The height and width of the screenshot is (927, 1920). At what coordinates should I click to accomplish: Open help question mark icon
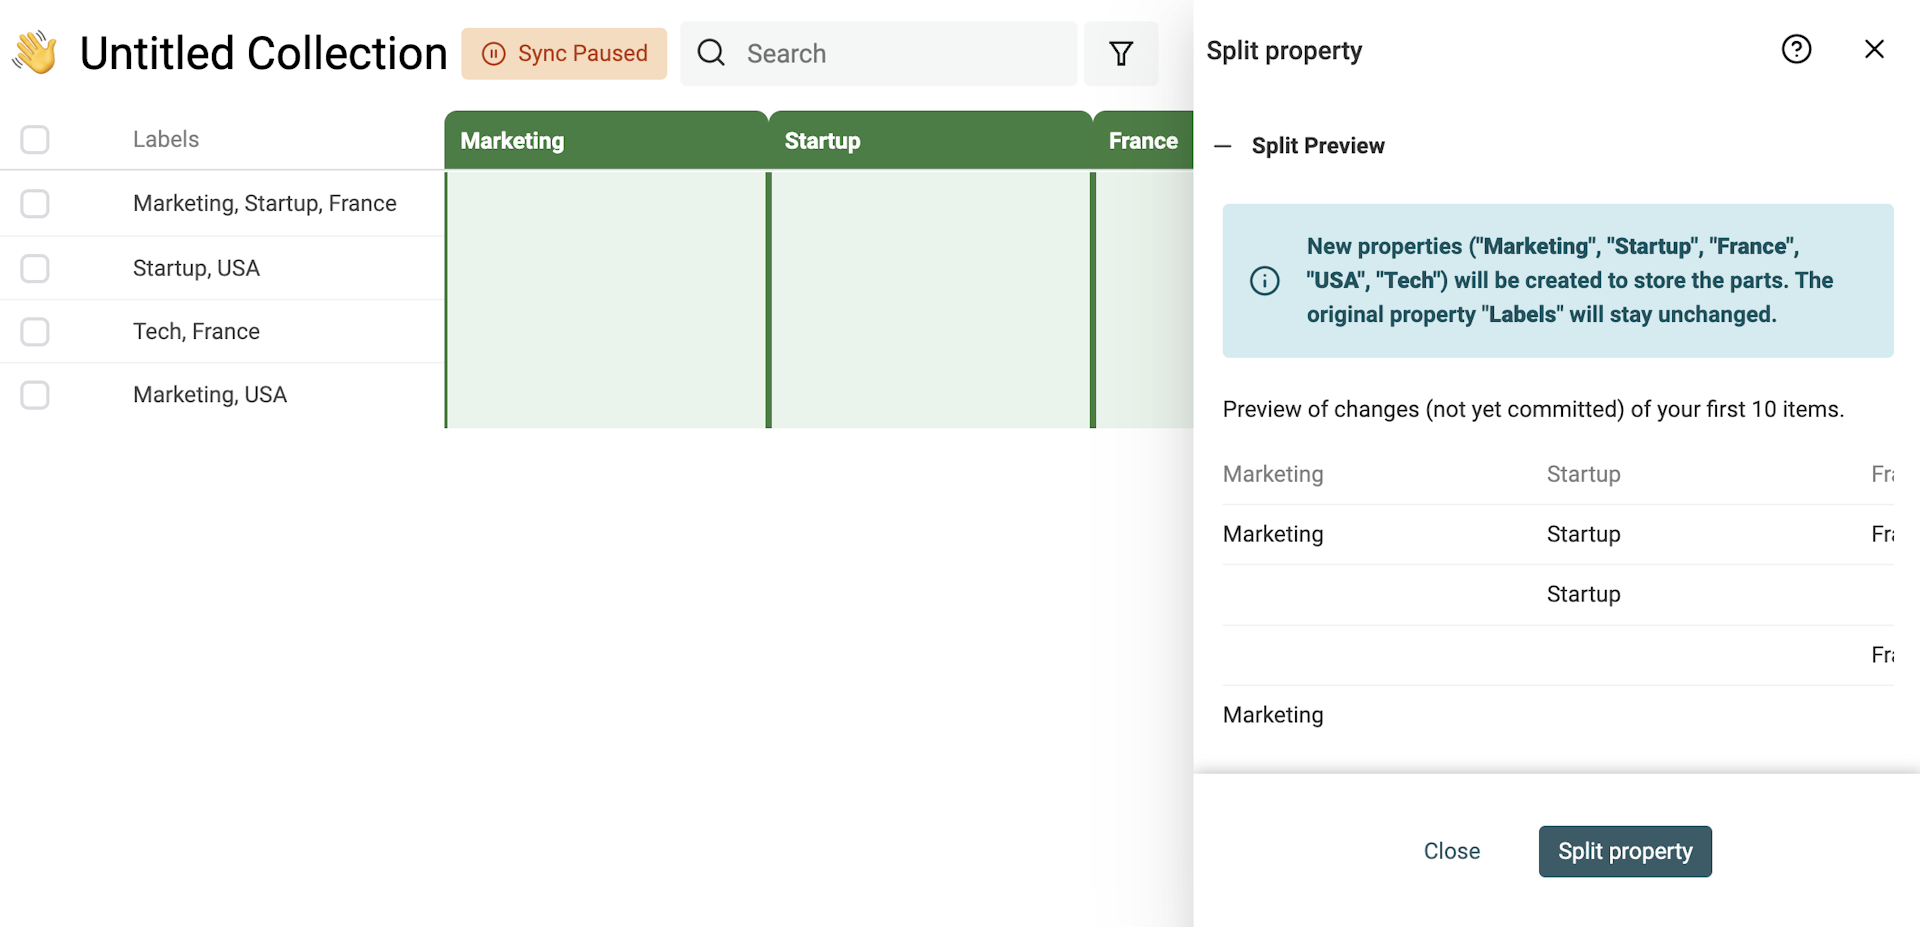point(1796,49)
